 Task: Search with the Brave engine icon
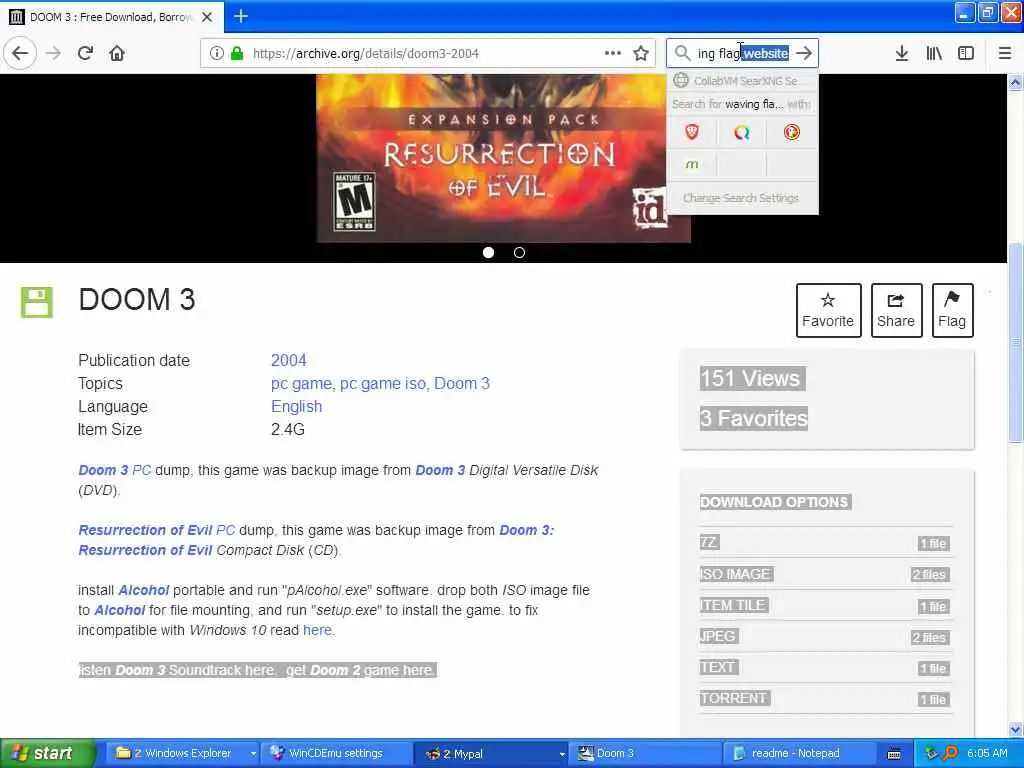pyautogui.click(x=692, y=133)
